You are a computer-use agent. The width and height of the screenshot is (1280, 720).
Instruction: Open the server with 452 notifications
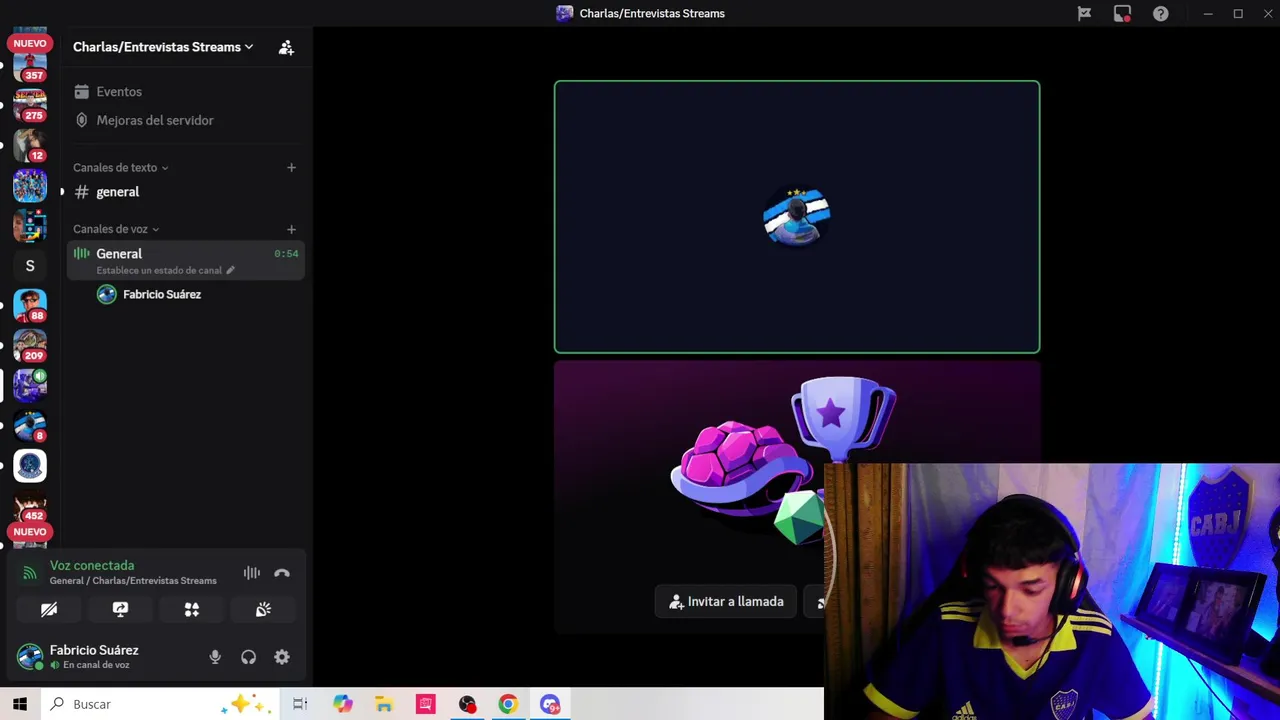(x=30, y=505)
